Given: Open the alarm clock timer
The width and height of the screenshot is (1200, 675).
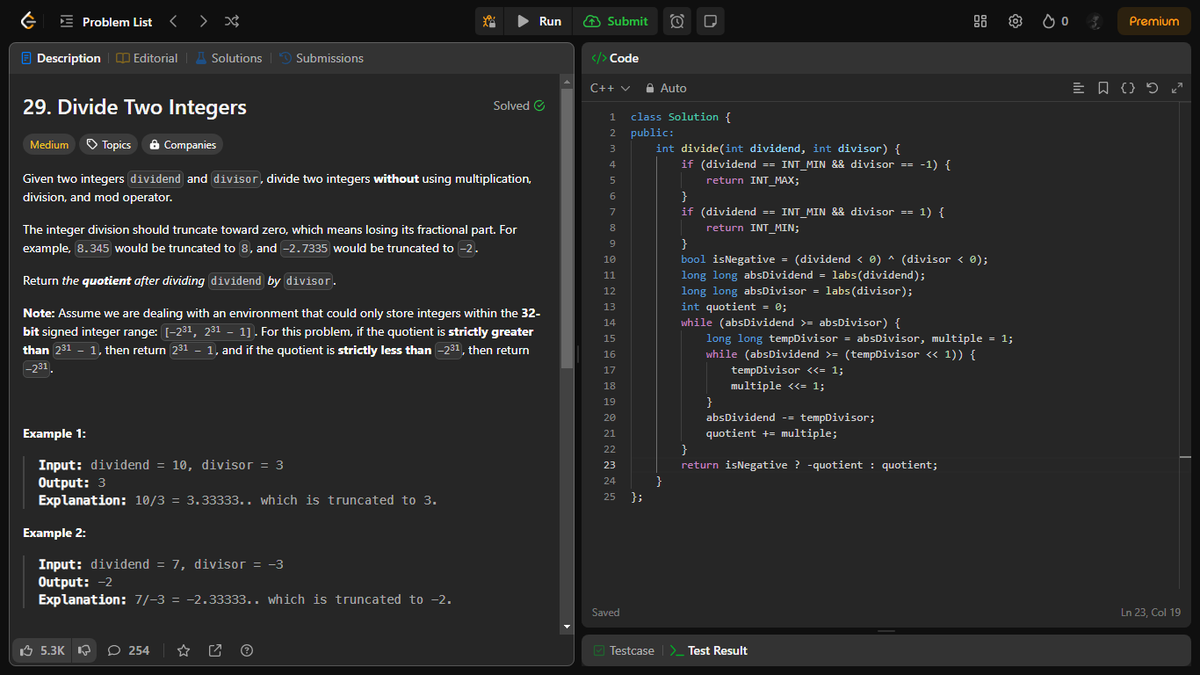Looking at the screenshot, I should click(677, 21).
